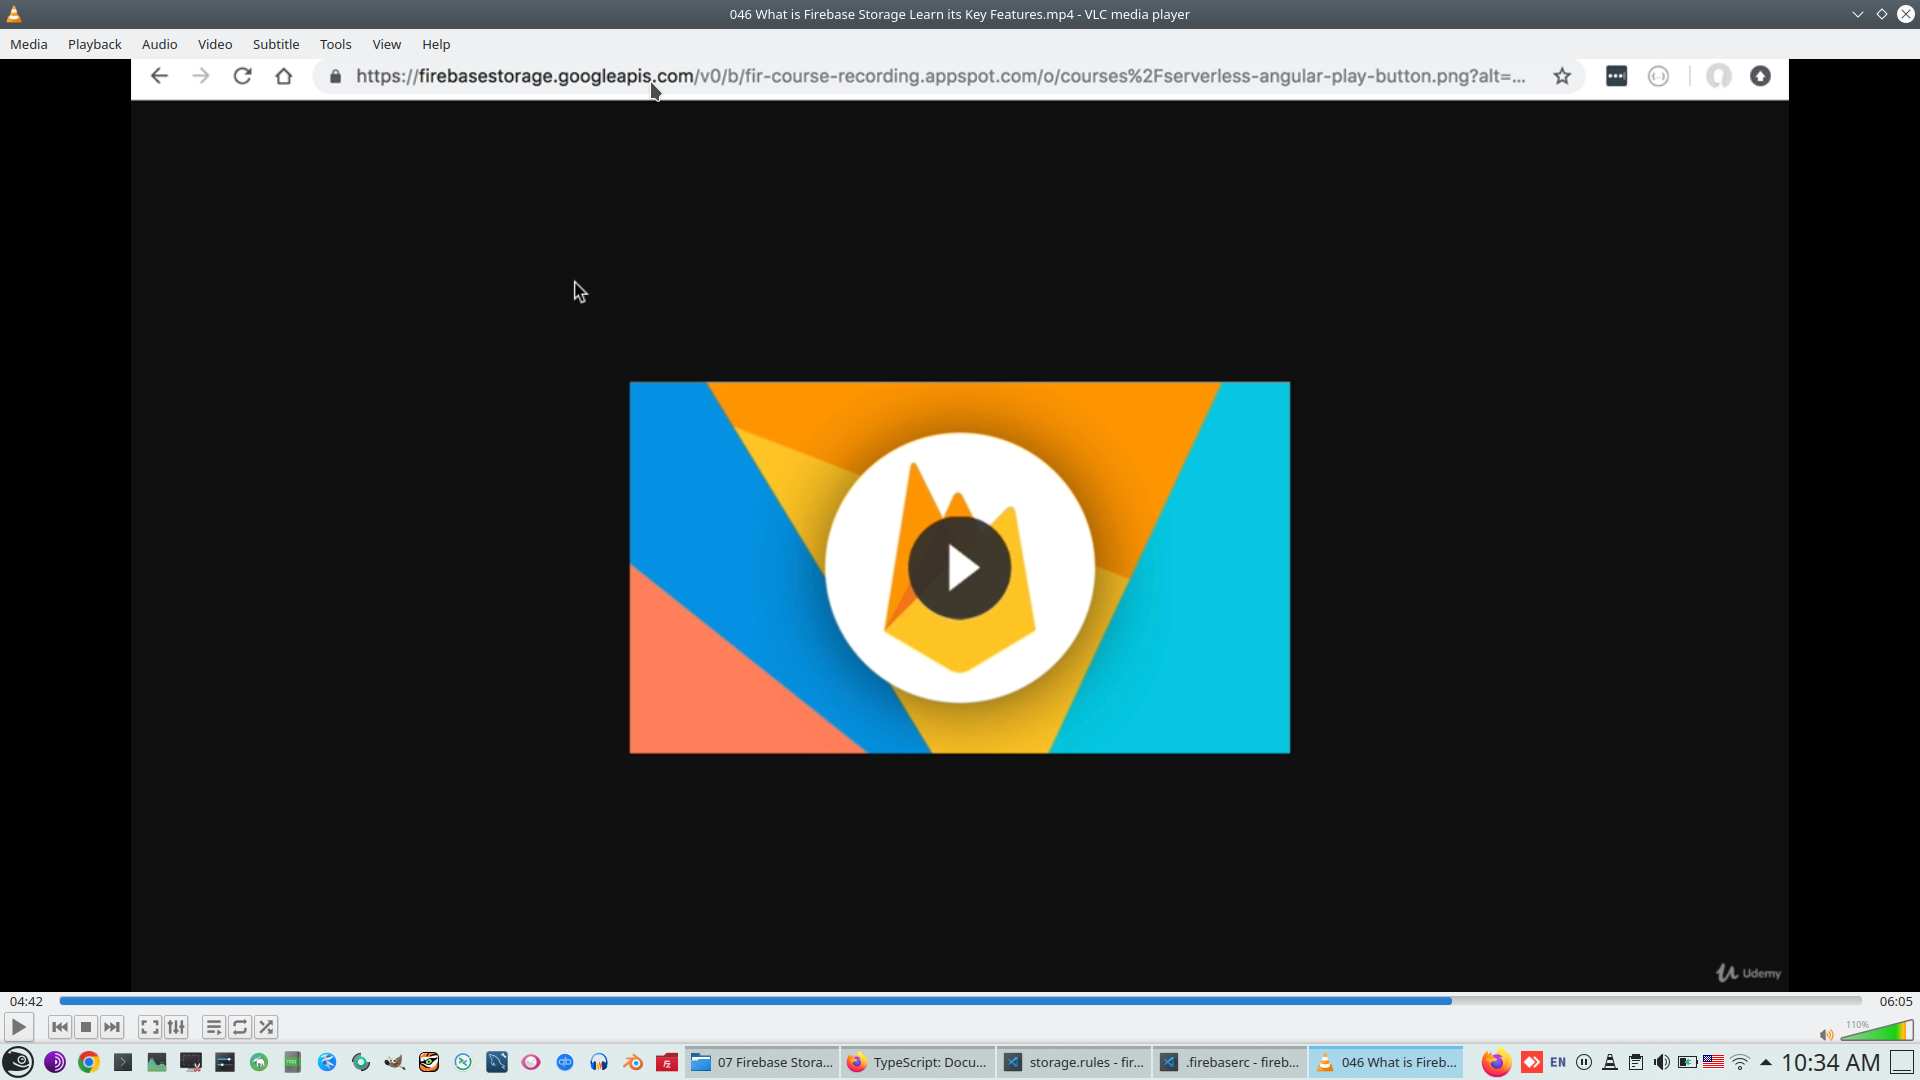Enable loop playback mode
Viewport: 1920px width, 1080px height.
click(239, 1027)
